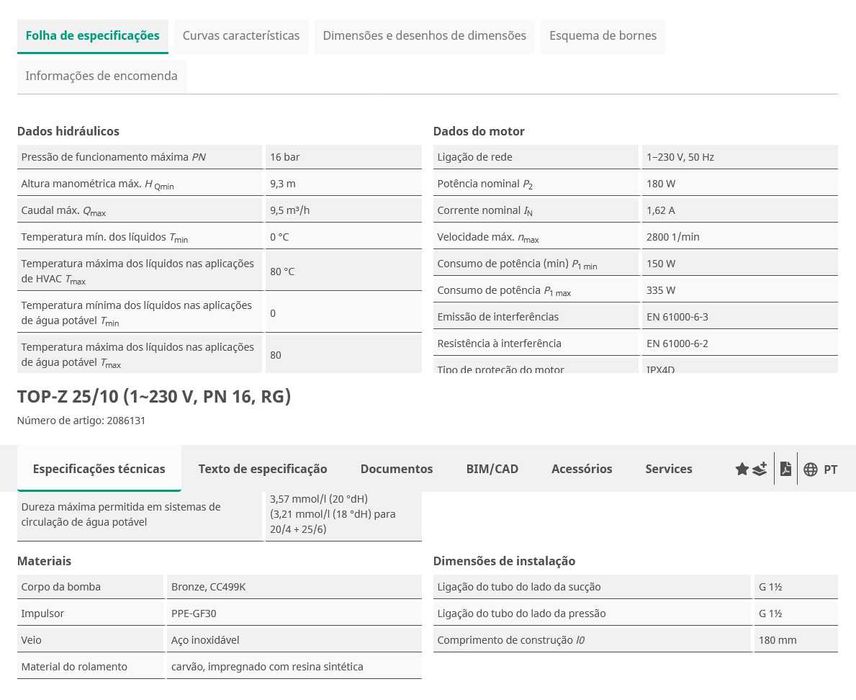856x700 pixels.
Task: Click the 'Dados hidráulicos' heading
Action: tap(68, 131)
